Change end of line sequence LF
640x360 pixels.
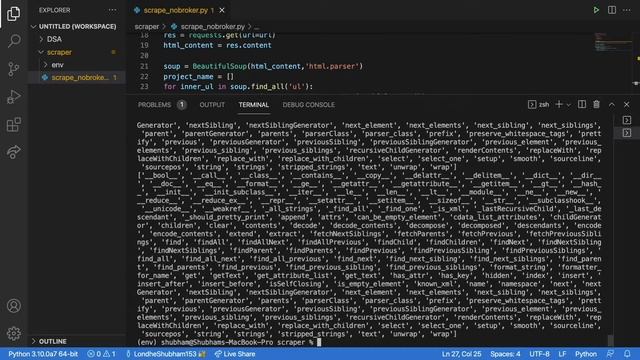pos(562,354)
